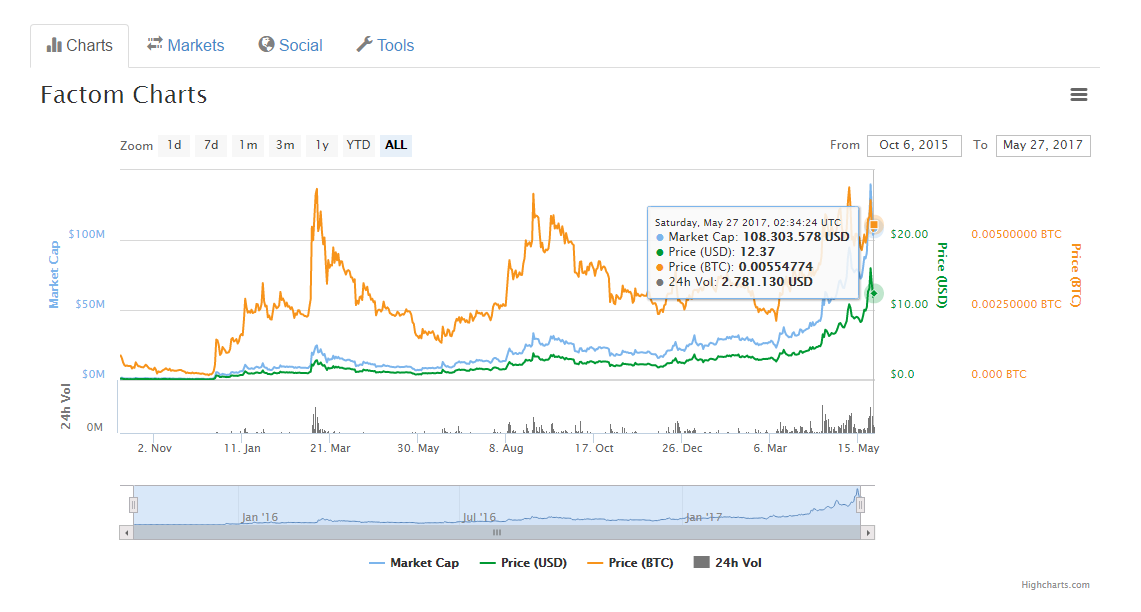Click the orange BTC price marker point

point(874,226)
